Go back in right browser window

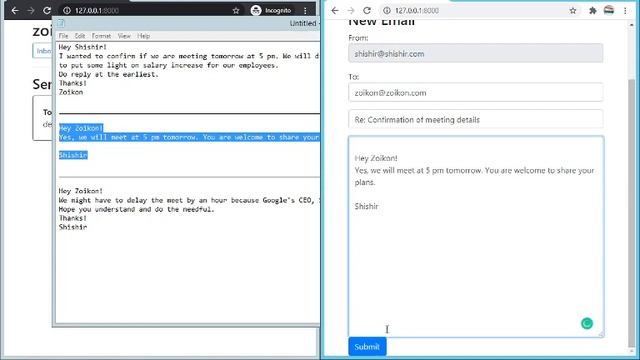click(335, 11)
